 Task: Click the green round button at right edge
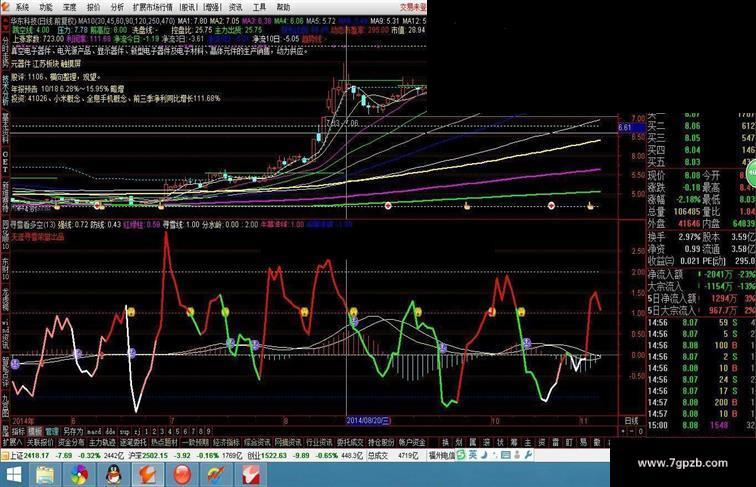point(752,172)
